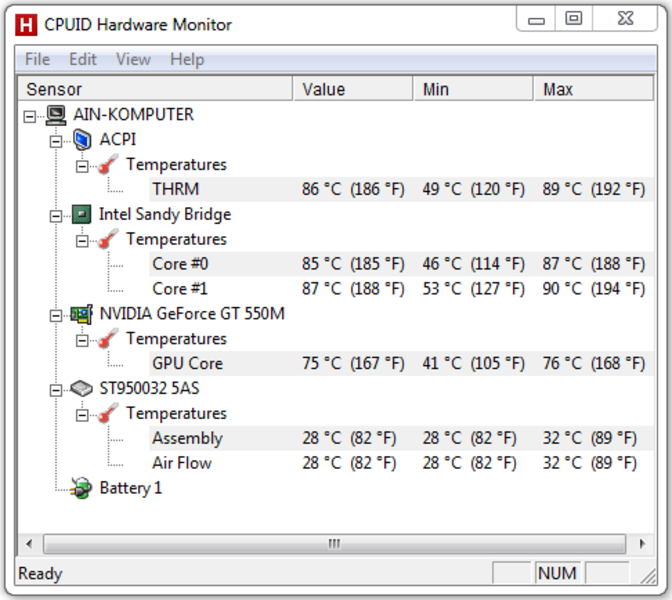Open the Help menu
The height and width of the screenshot is (600, 672).
[x=187, y=59]
